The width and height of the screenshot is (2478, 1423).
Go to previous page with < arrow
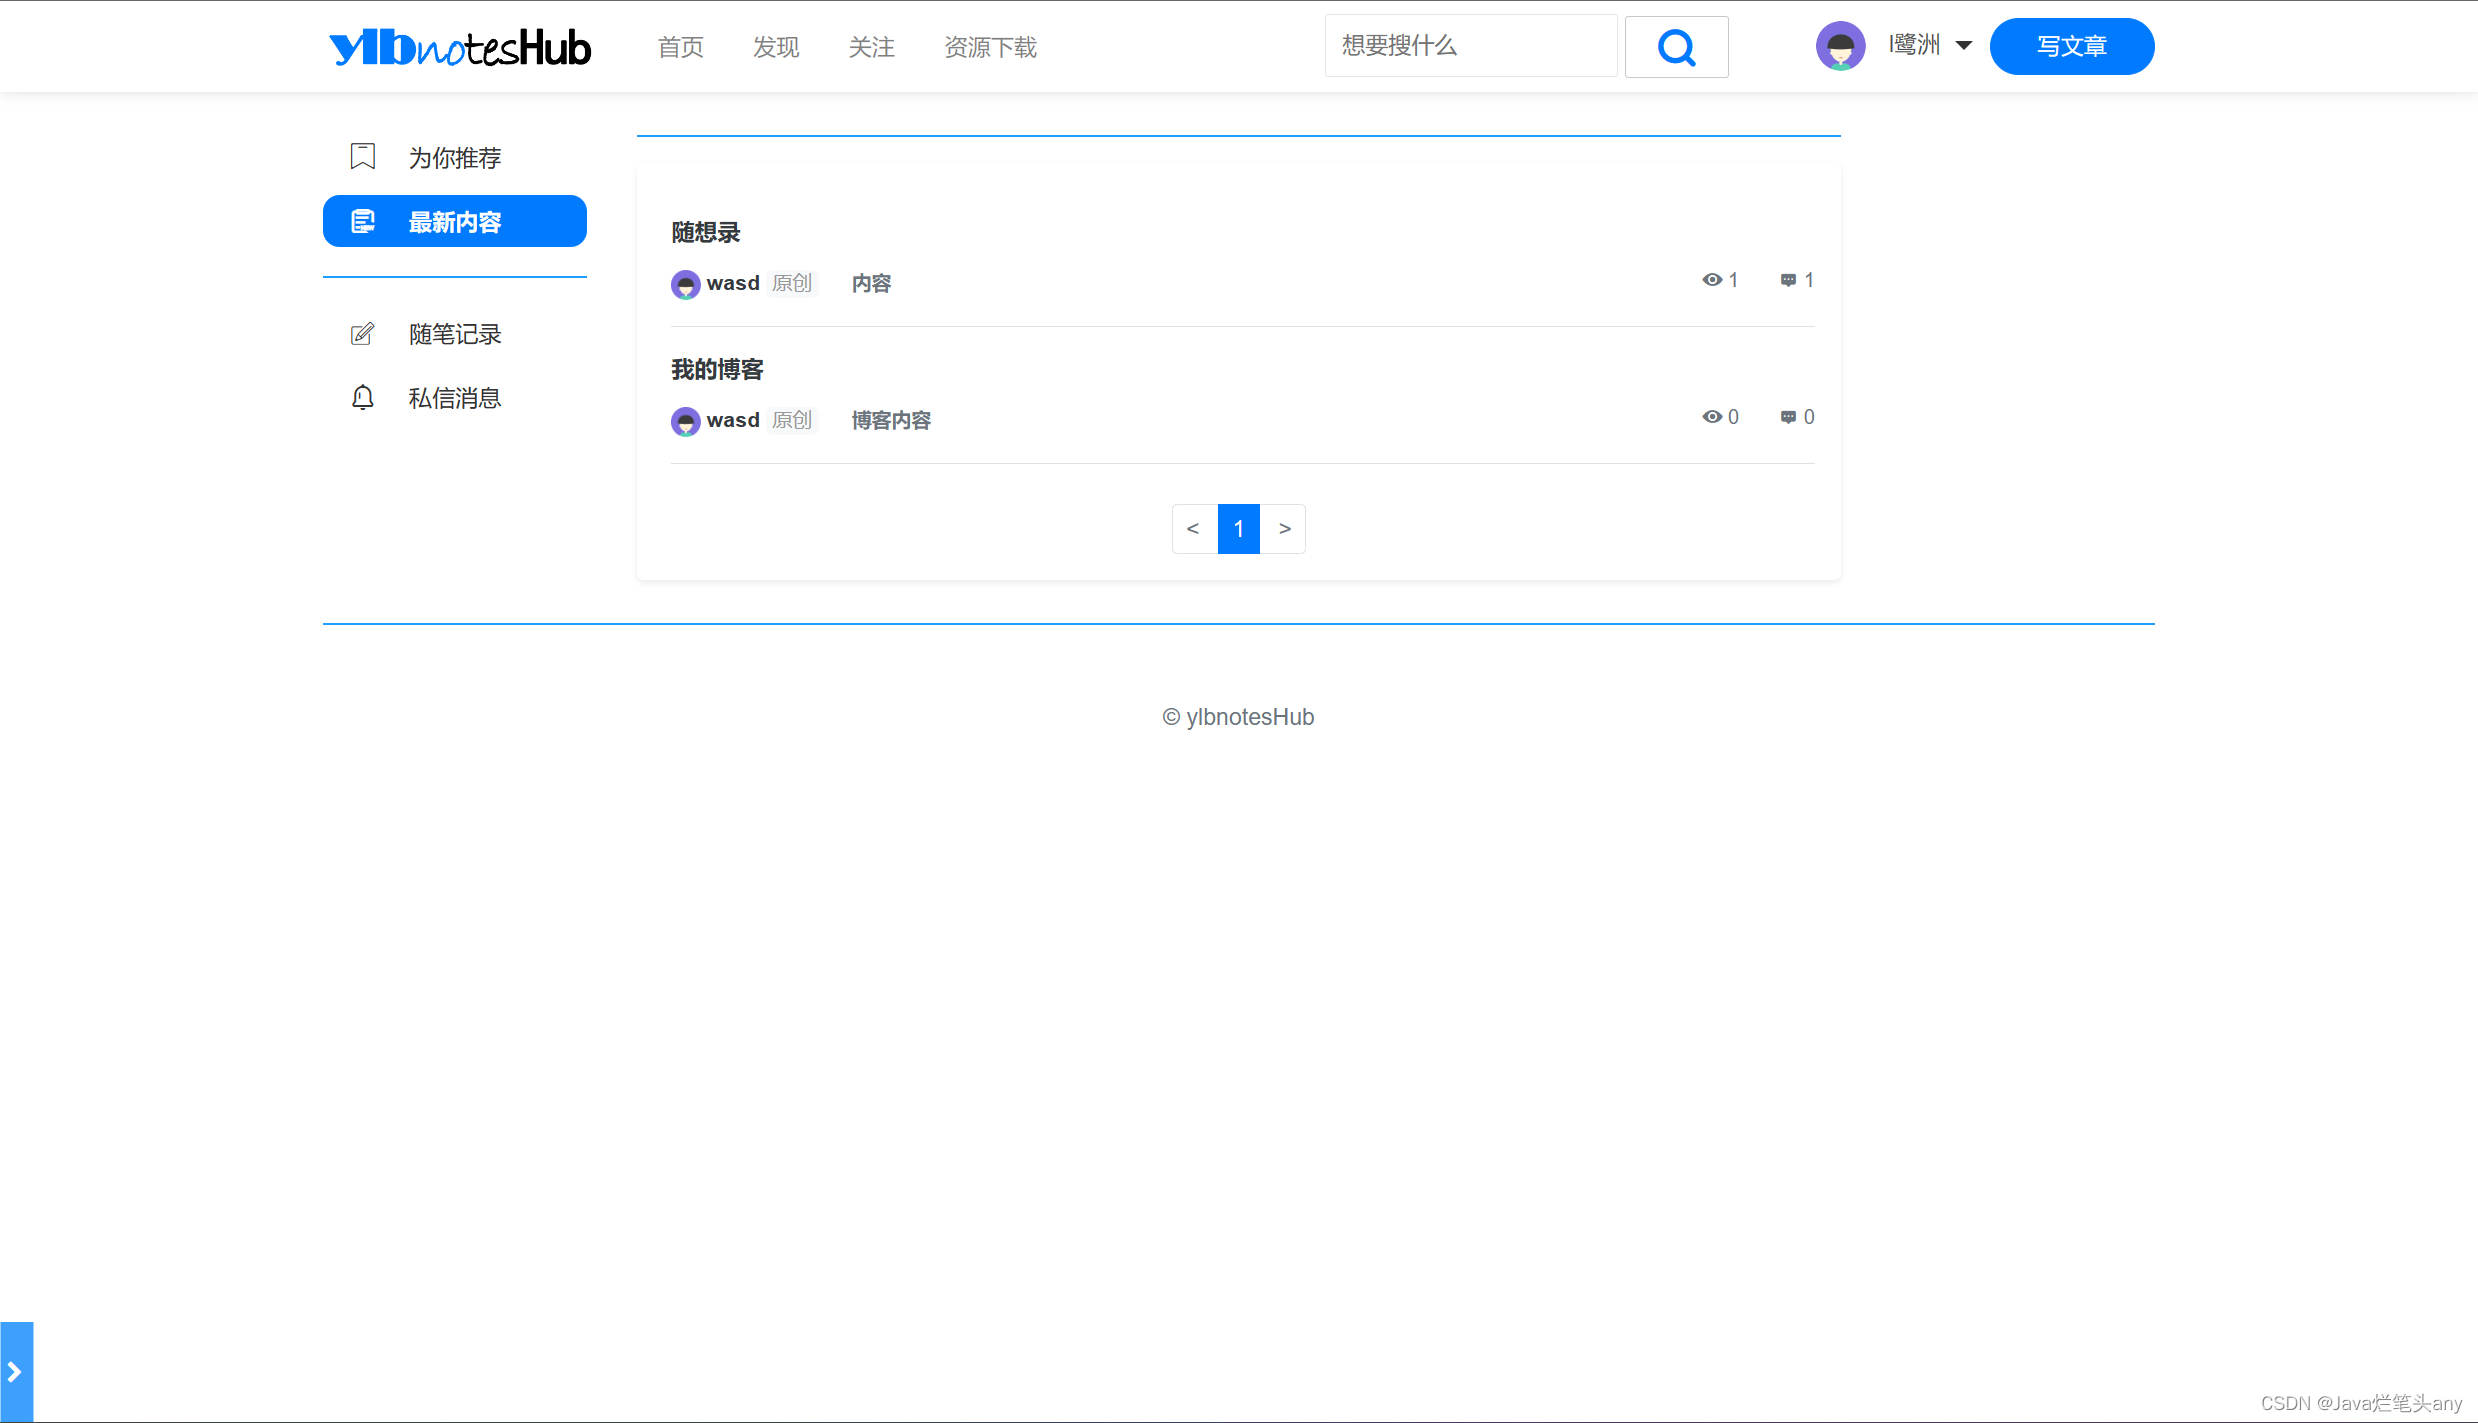pos(1193,529)
